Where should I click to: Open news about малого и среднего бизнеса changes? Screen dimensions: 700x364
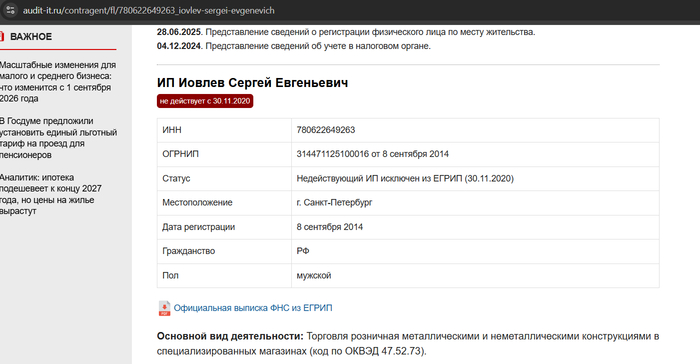pos(58,82)
